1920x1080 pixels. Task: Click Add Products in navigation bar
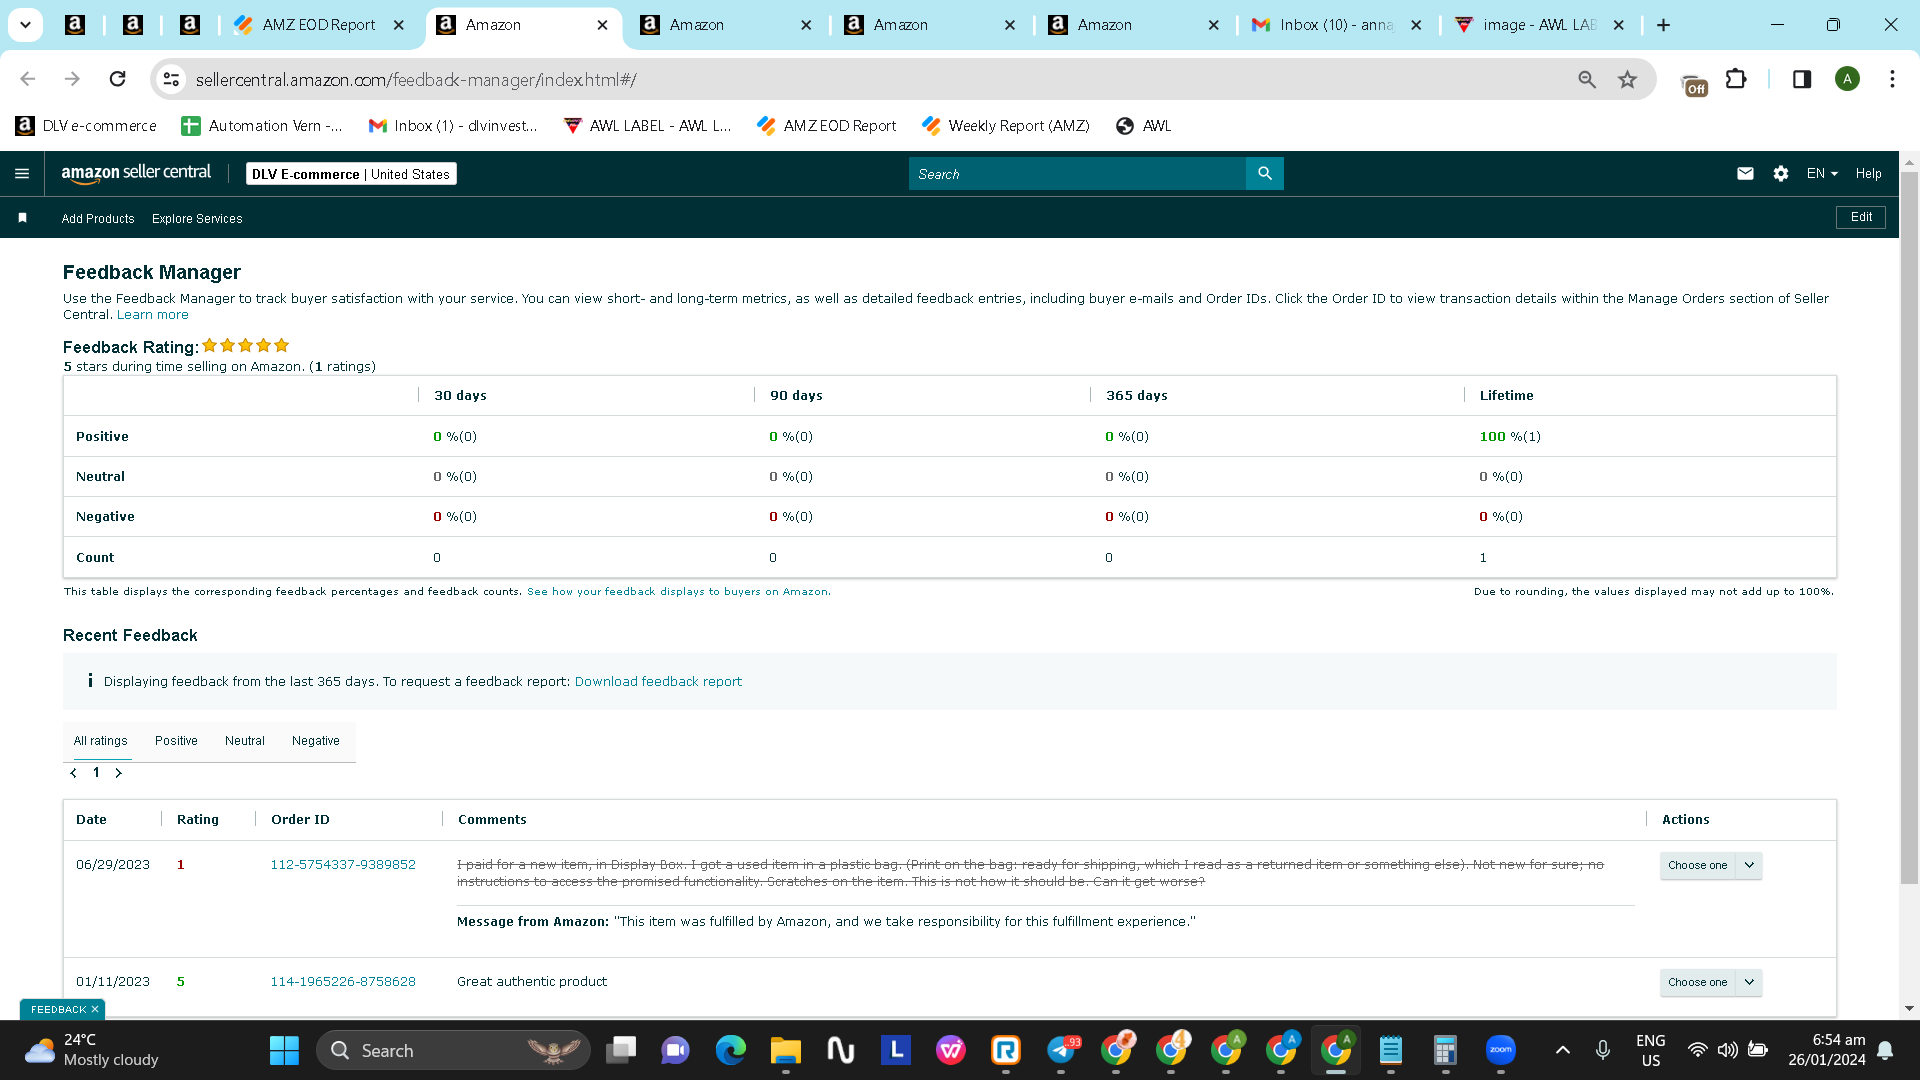[x=98, y=219]
